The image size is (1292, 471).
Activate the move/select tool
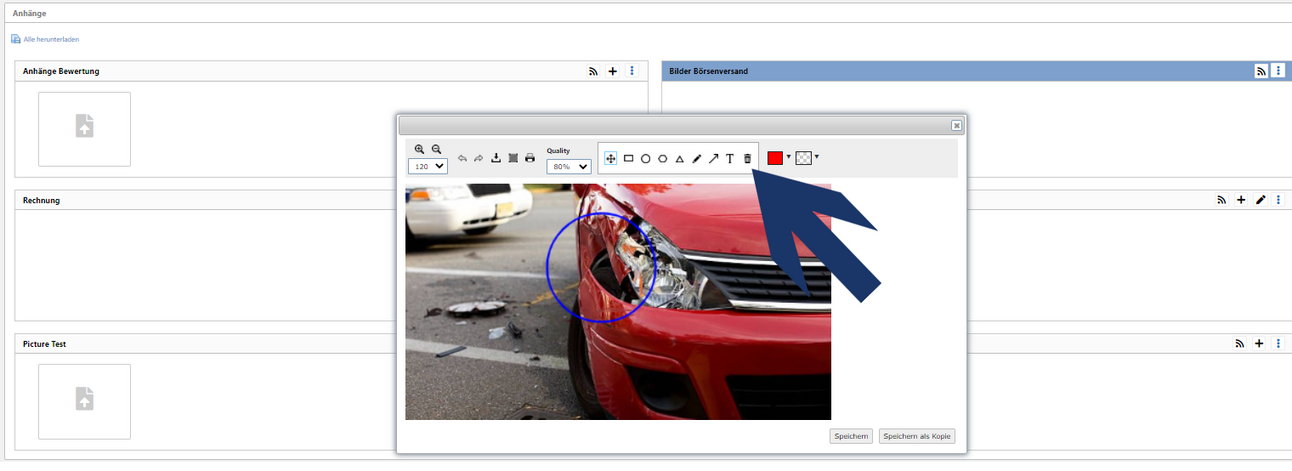click(x=611, y=158)
